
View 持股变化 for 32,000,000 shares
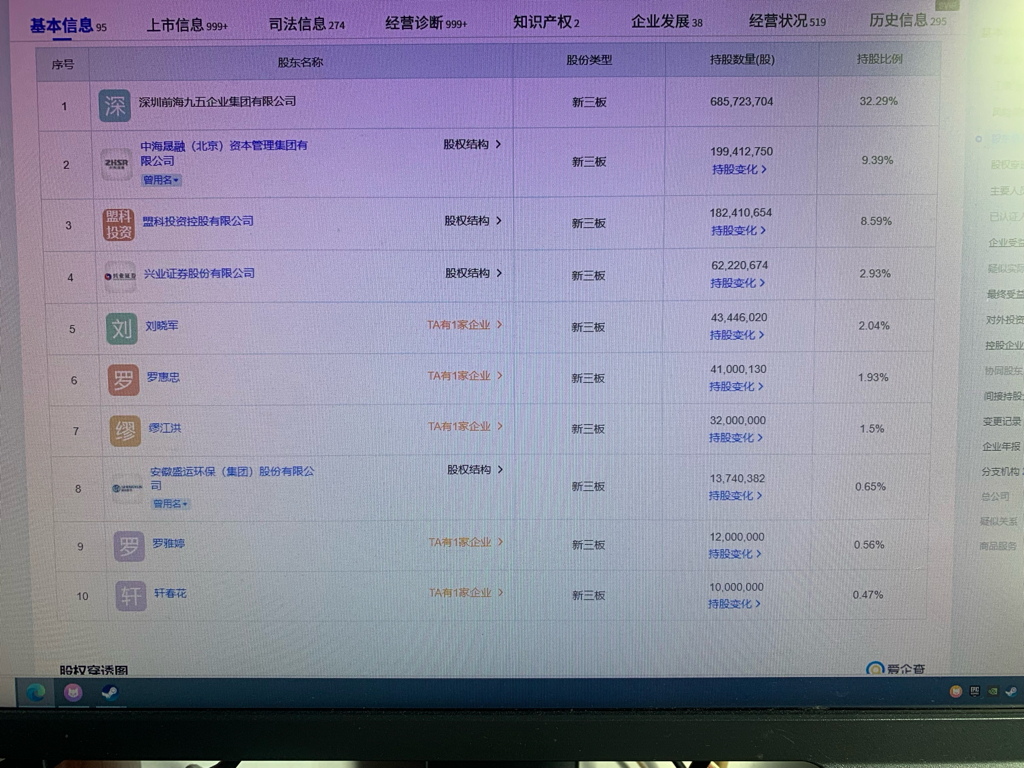tap(735, 438)
